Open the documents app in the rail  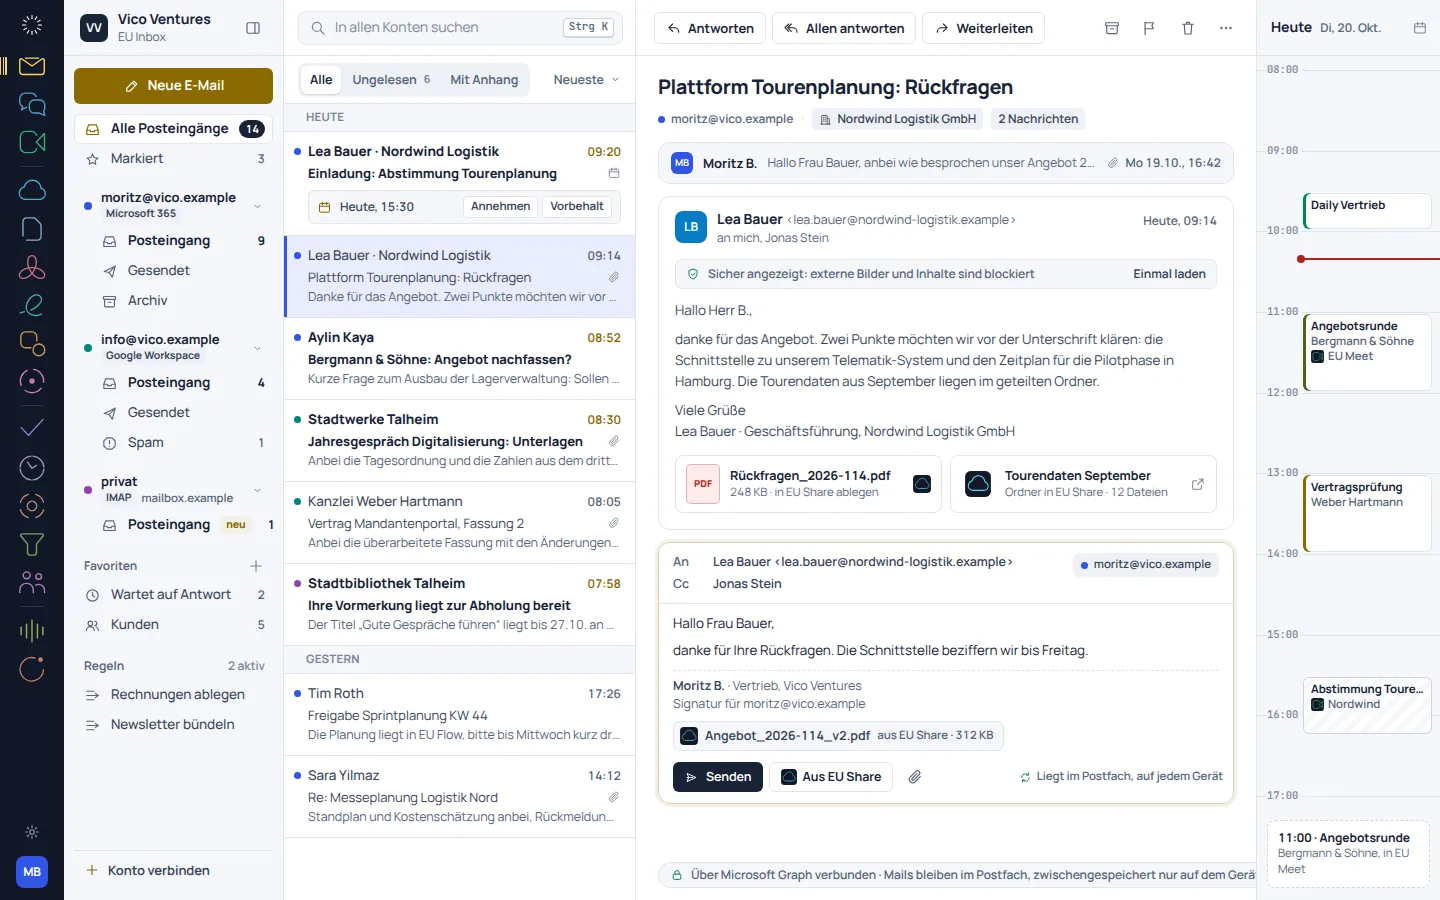click(32, 229)
